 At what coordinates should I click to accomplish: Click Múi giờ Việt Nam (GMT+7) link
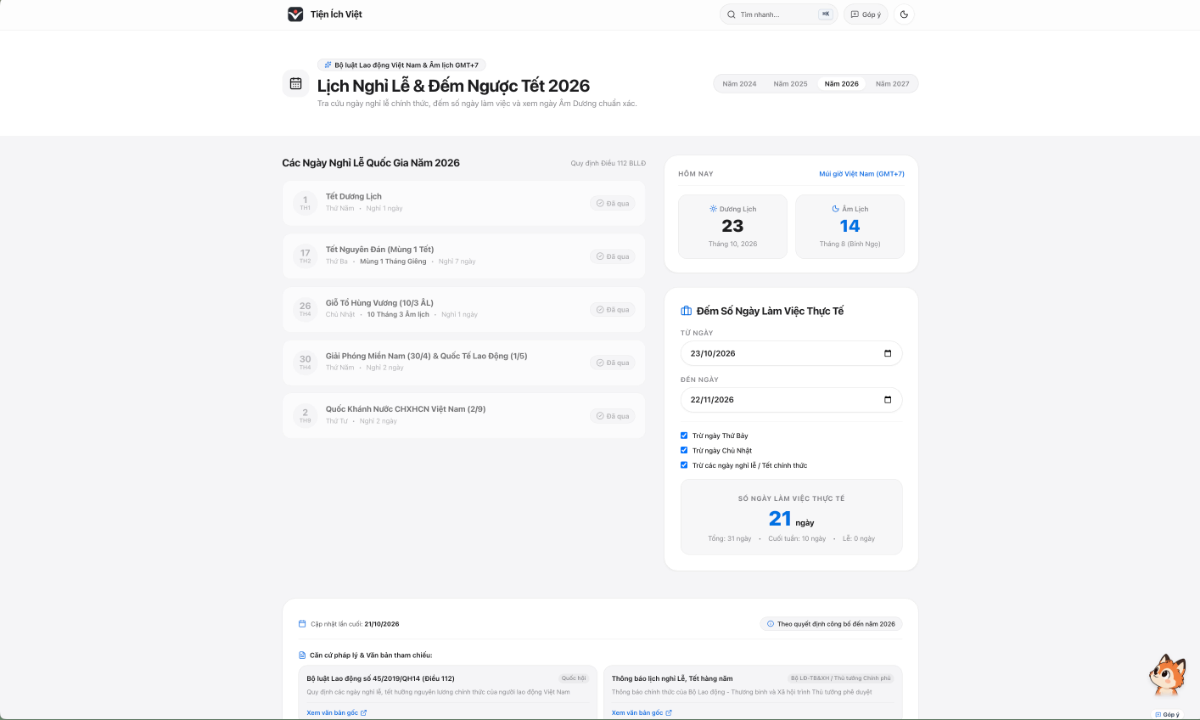tap(862, 174)
